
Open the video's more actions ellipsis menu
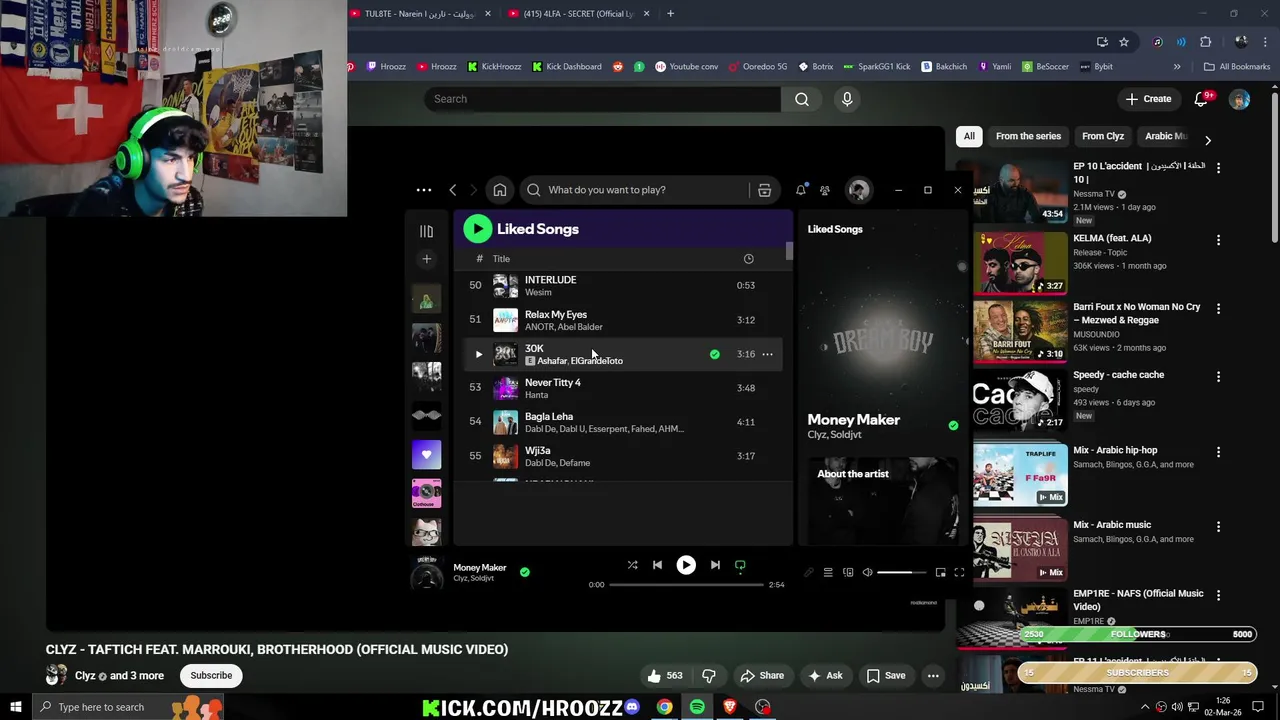933,675
